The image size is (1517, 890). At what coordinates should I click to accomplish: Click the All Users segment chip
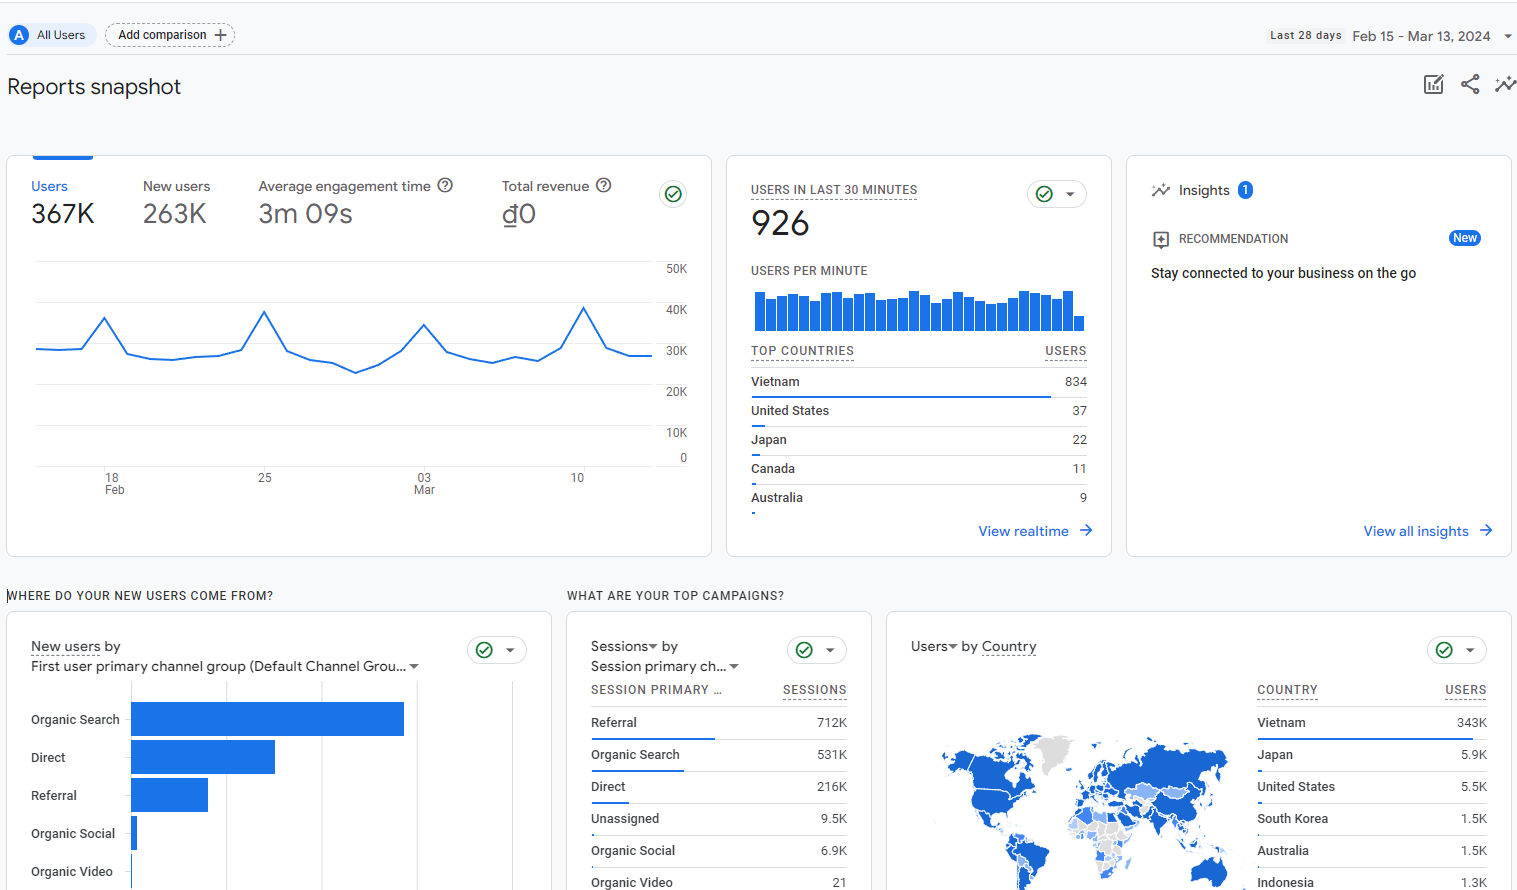tap(52, 35)
